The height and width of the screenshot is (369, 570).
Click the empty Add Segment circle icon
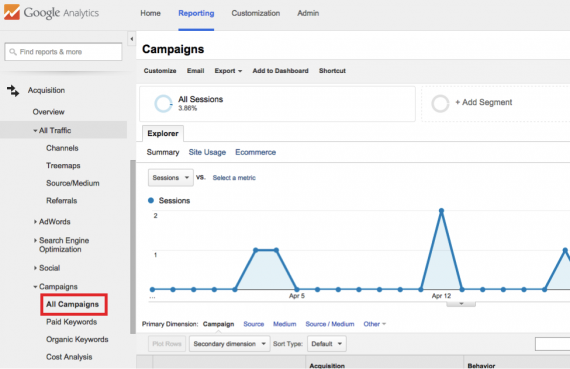440,103
